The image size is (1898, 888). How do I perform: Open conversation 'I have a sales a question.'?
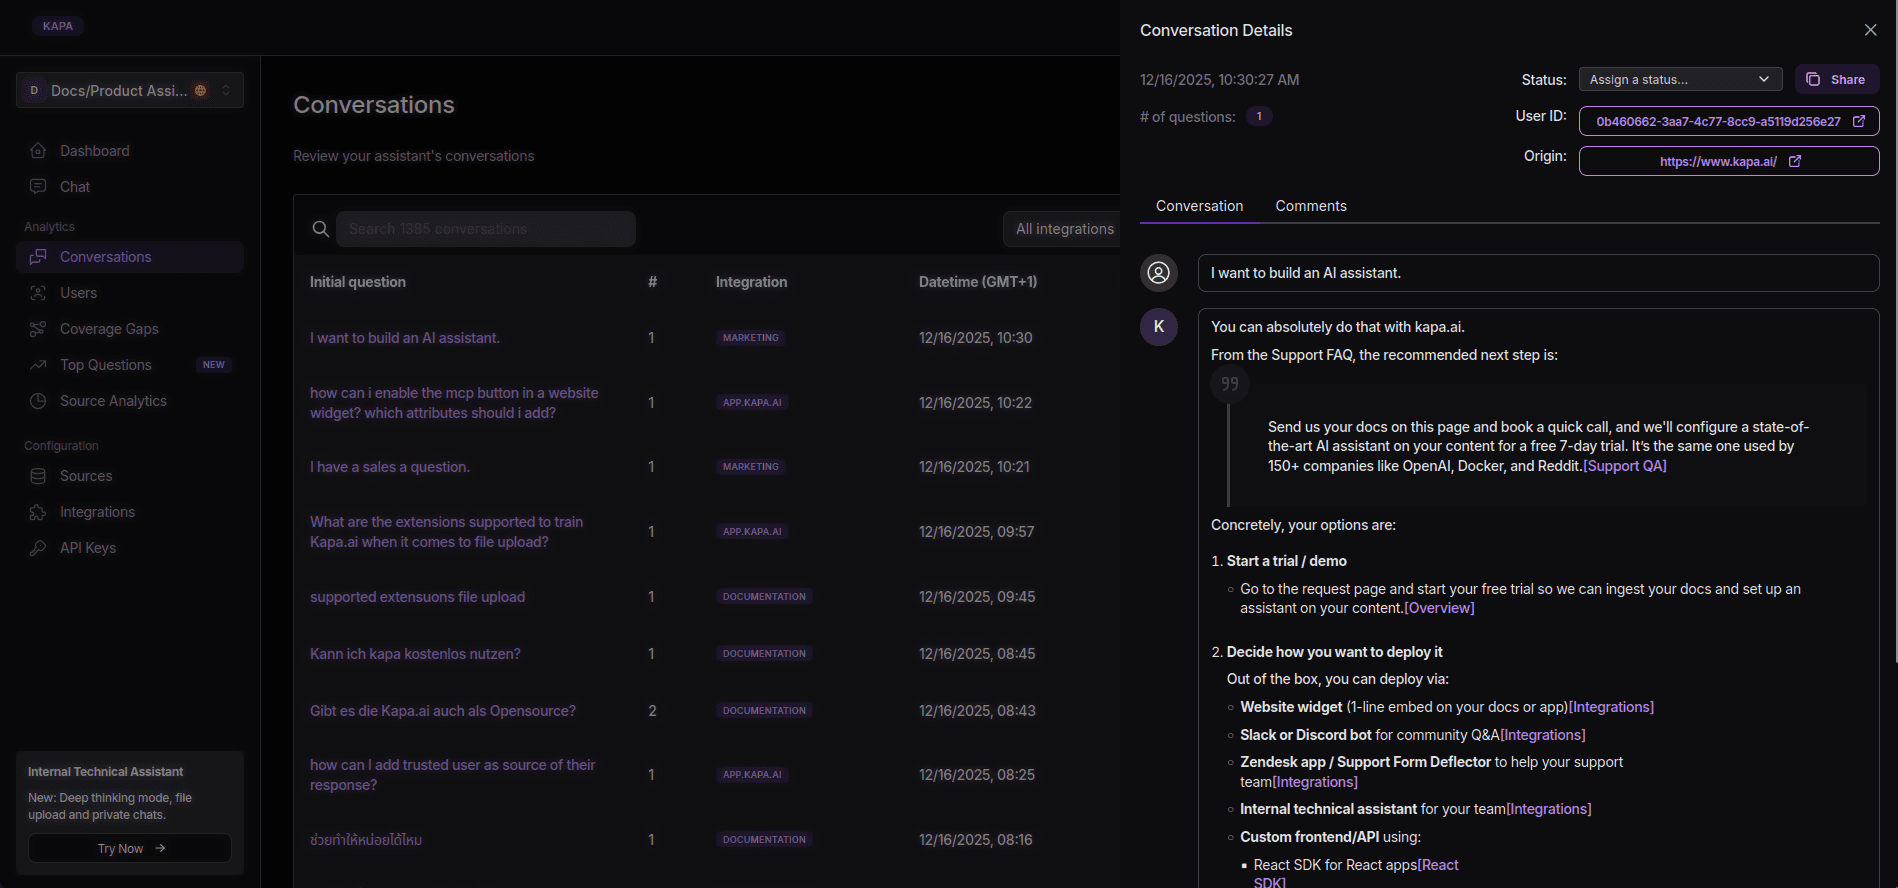[x=390, y=467]
